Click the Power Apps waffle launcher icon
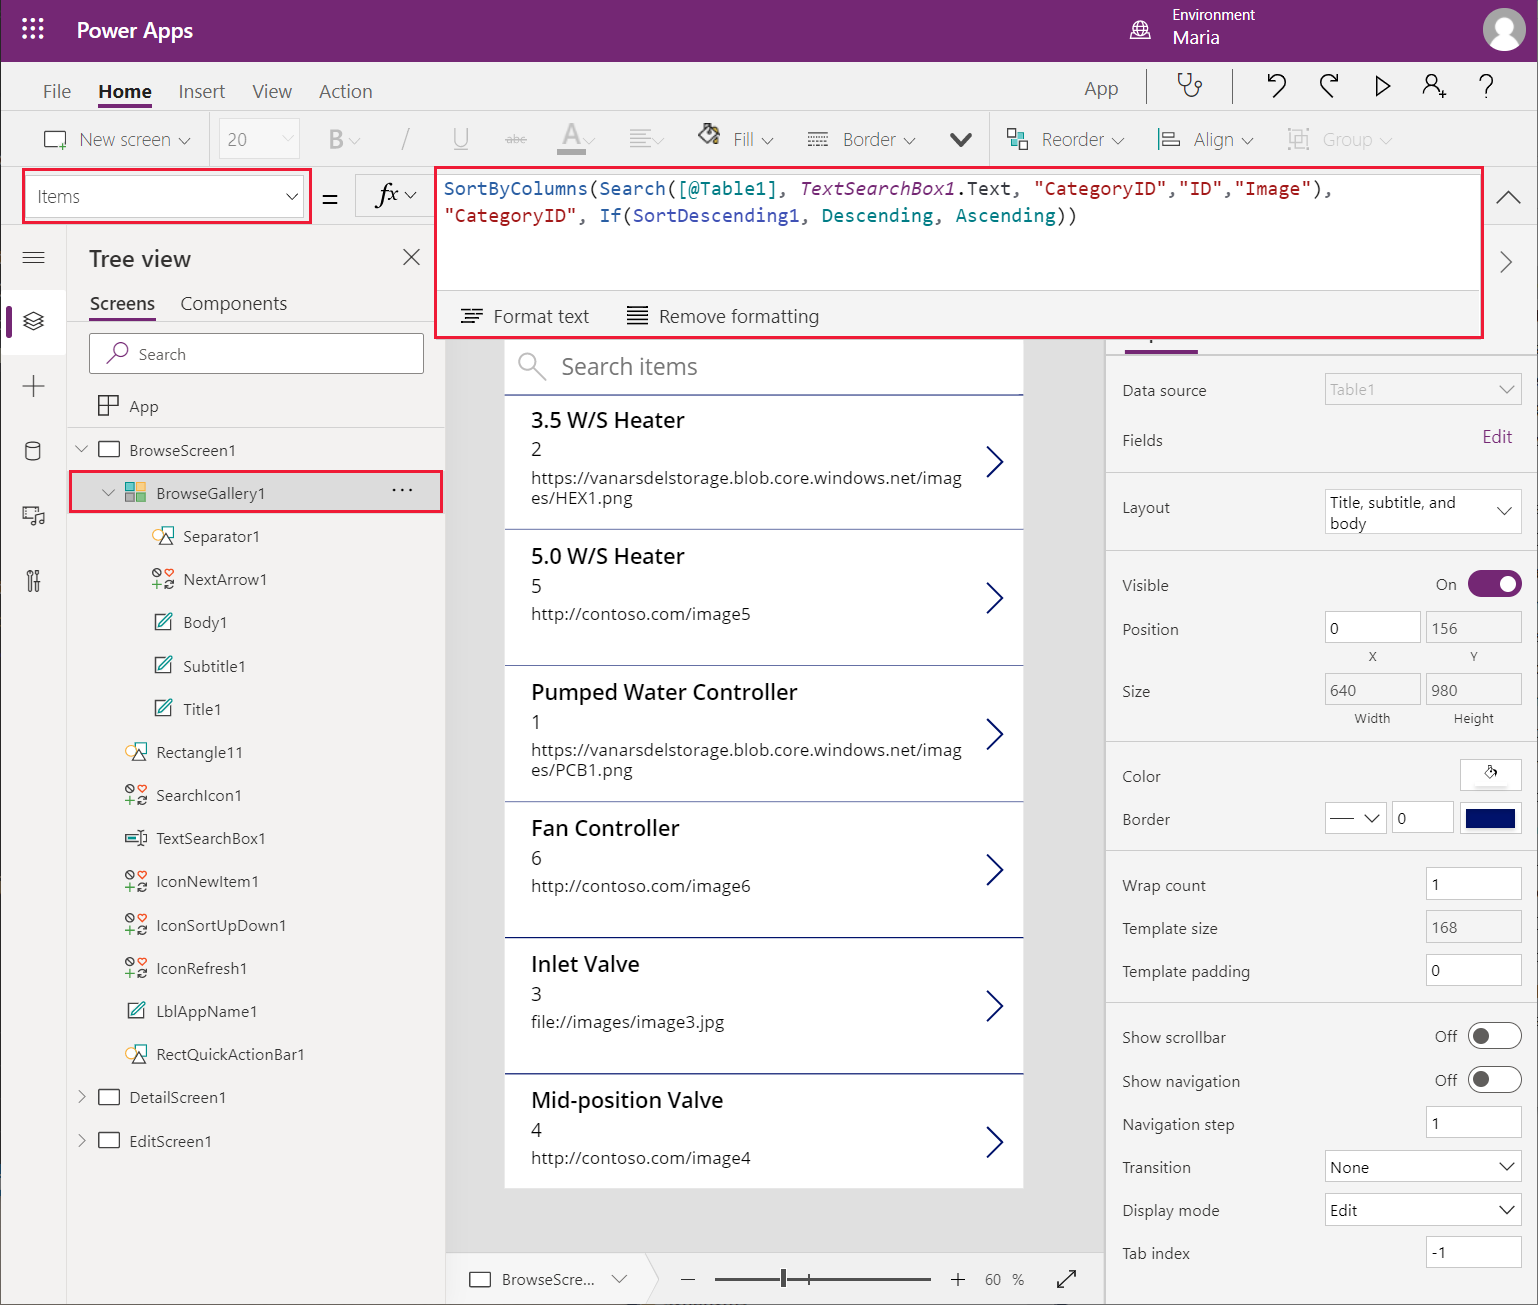 click(x=33, y=29)
